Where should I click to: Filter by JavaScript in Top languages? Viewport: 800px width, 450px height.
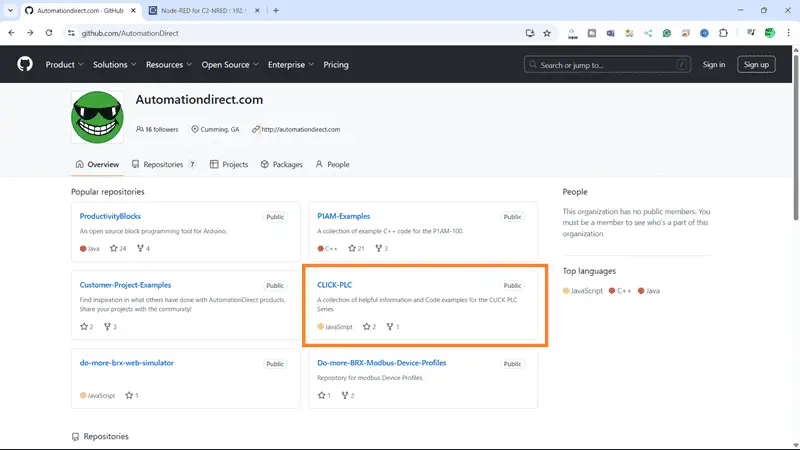(583, 291)
